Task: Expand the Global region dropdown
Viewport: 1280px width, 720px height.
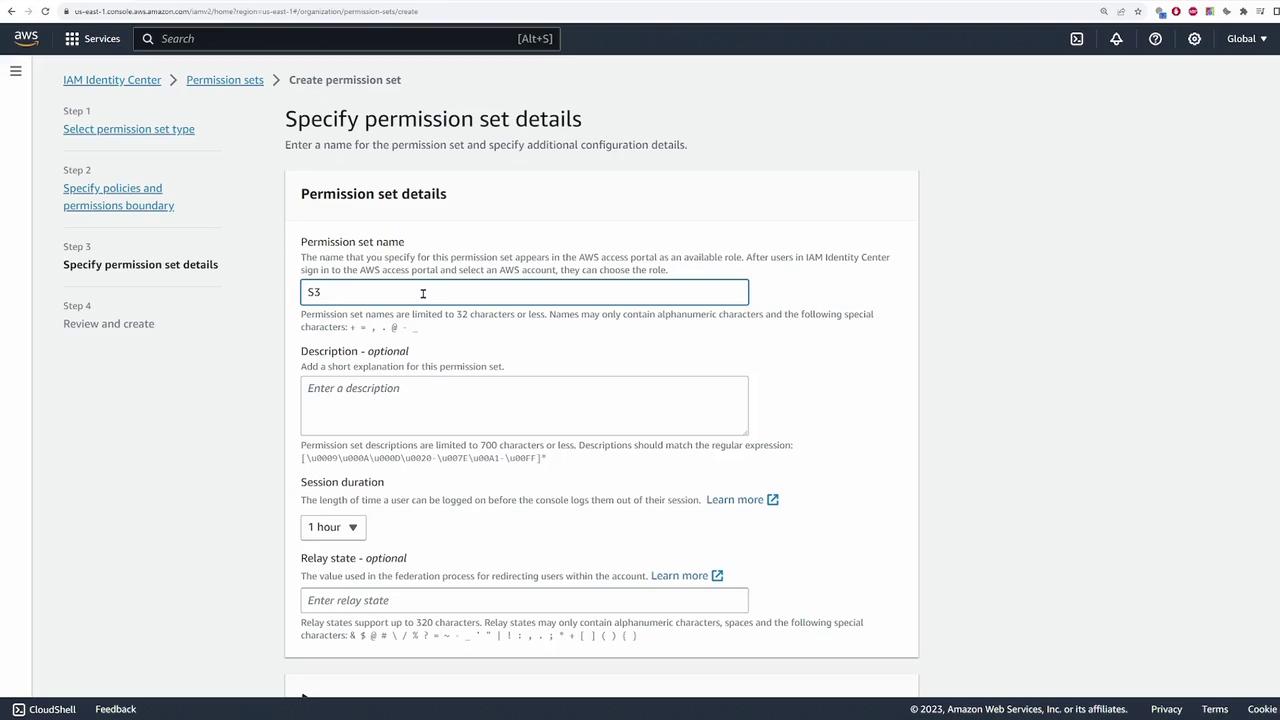Action: (1247, 39)
